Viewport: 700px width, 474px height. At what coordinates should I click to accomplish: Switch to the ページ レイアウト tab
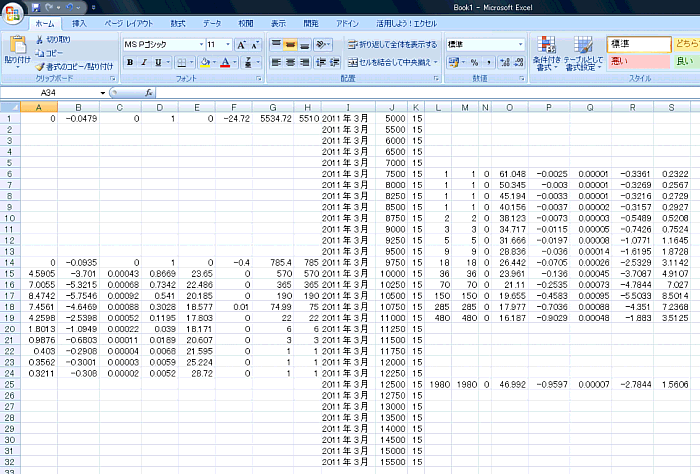(x=129, y=24)
